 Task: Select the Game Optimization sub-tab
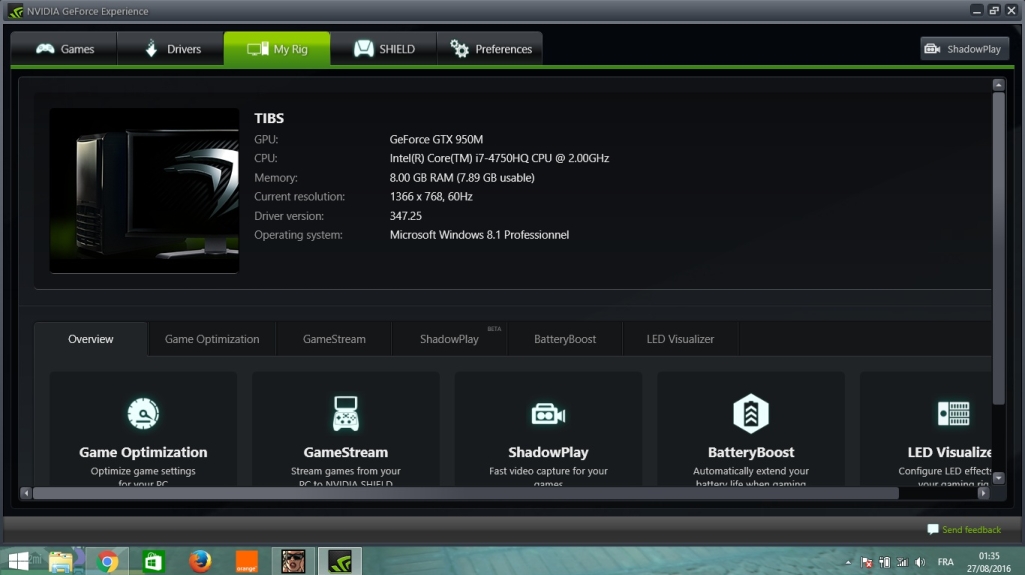tap(212, 339)
